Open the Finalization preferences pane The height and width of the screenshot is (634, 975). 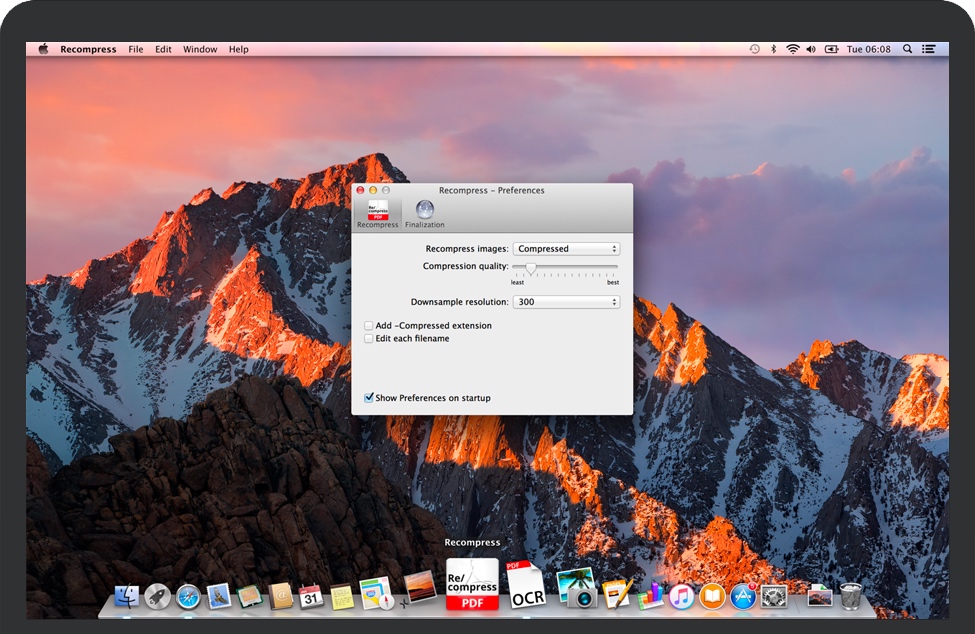pyautogui.click(x=425, y=214)
